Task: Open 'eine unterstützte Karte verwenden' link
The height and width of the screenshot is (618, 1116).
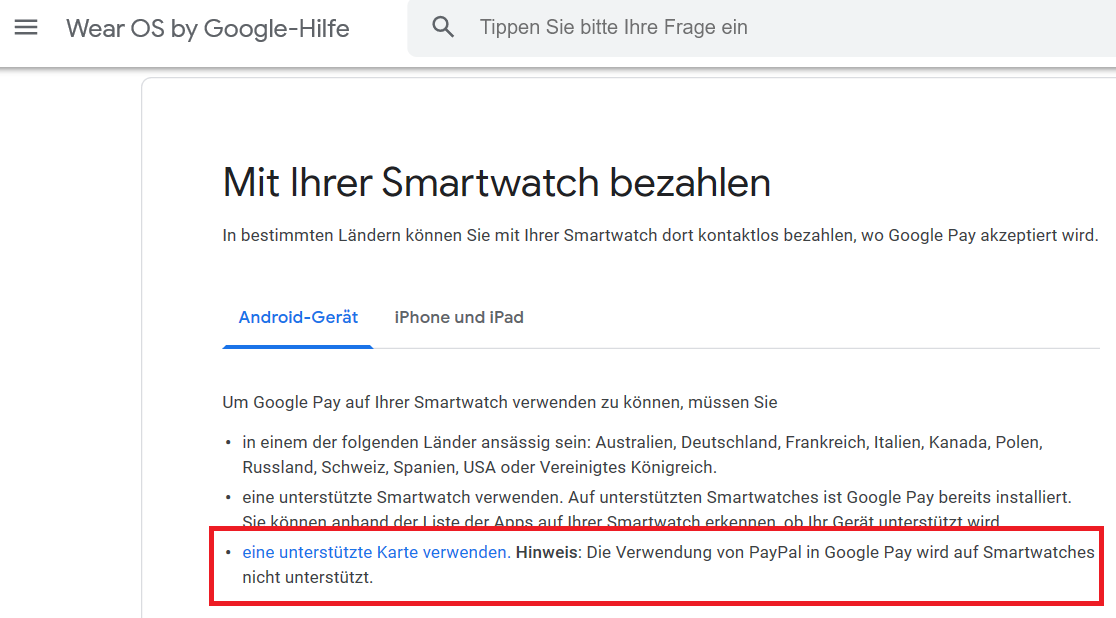Action: click(x=377, y=552)
